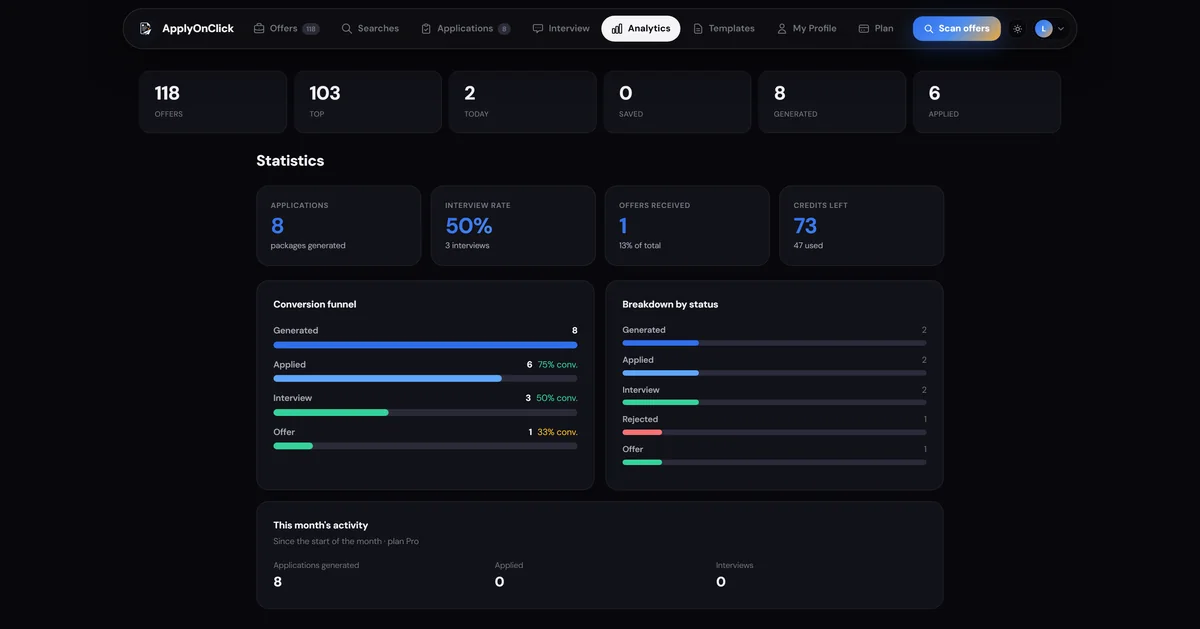The image size is (1200, 629).
Task: Click the "75% conv." label
Action: [x=558, y=365]
